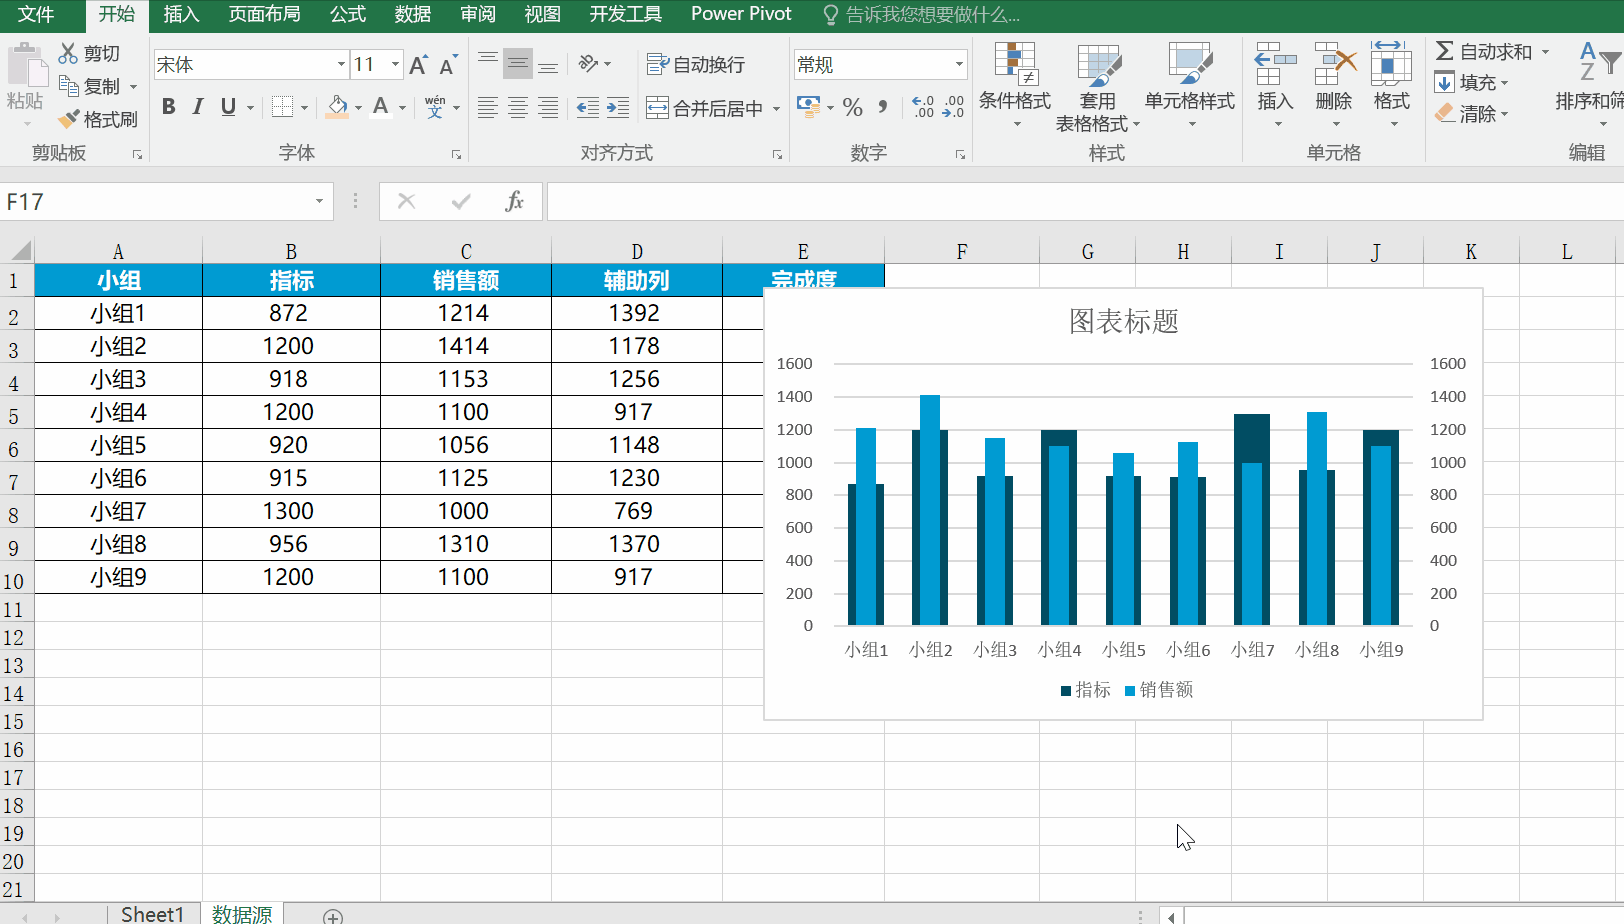Click AutoSum (自动求和)
Image resolution: width=1624 pixels, height=924 pixels.
coord(1484,51)
